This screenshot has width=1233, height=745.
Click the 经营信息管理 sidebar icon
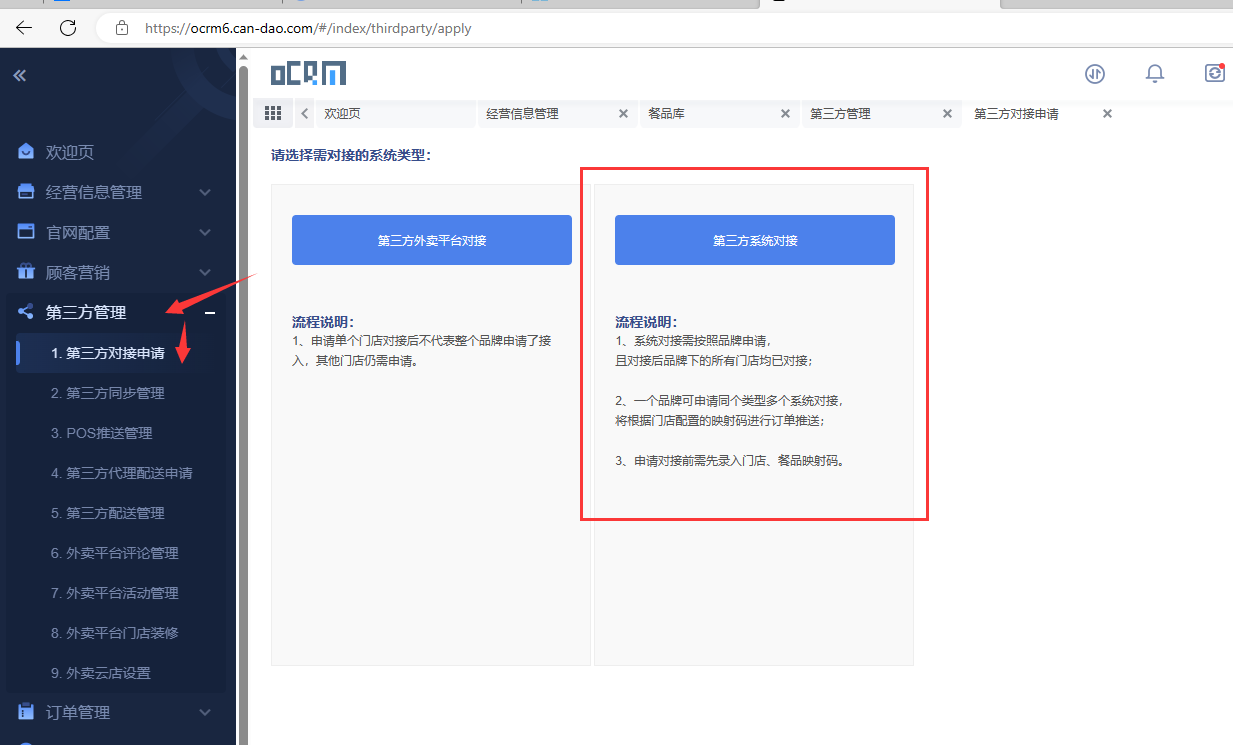26,192
